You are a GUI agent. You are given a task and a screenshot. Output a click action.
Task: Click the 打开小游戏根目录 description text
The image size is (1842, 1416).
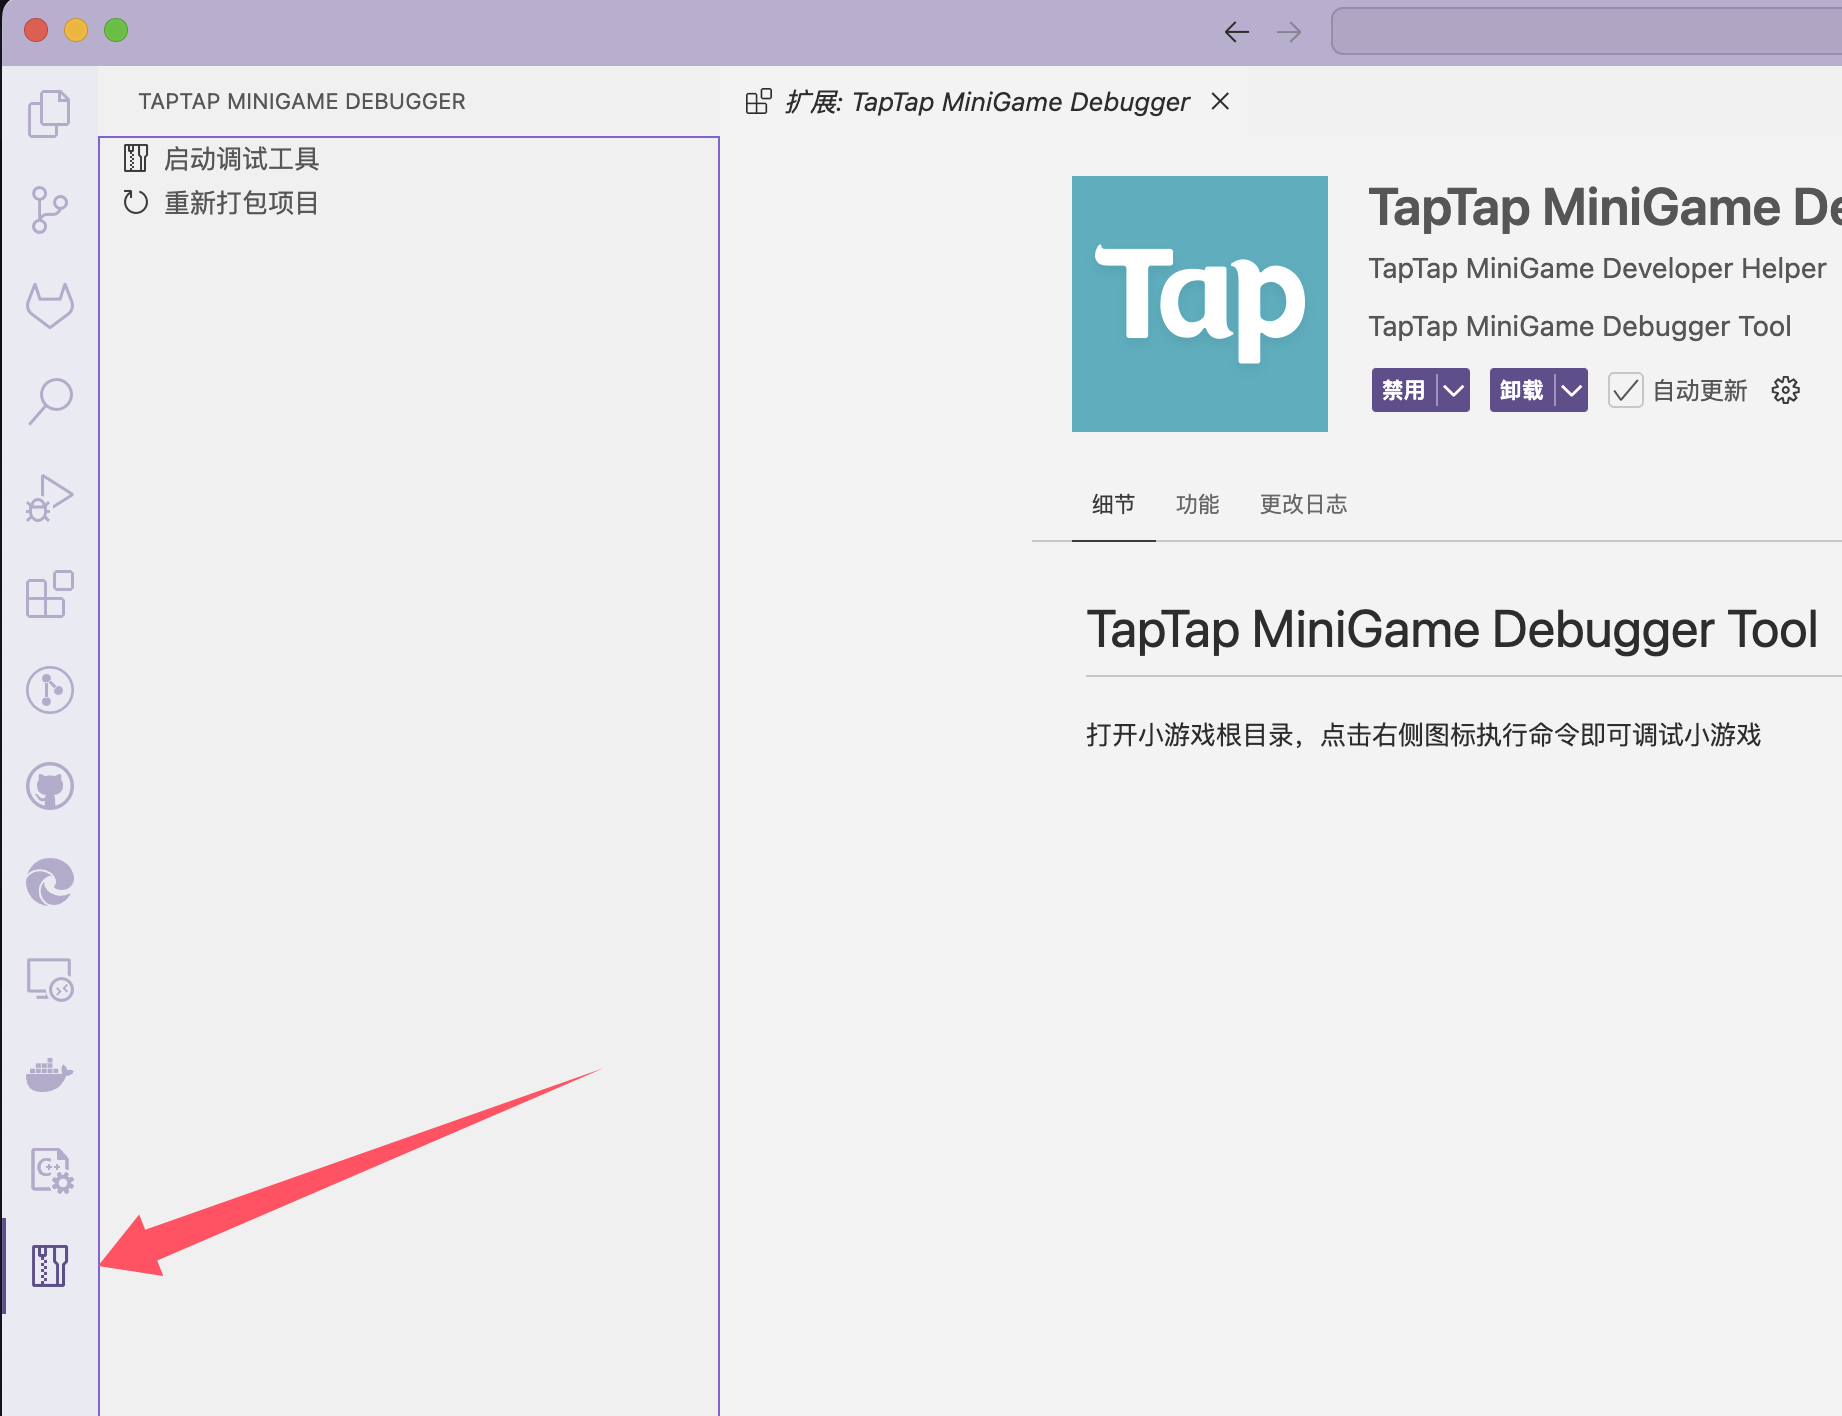[1424, 735]
